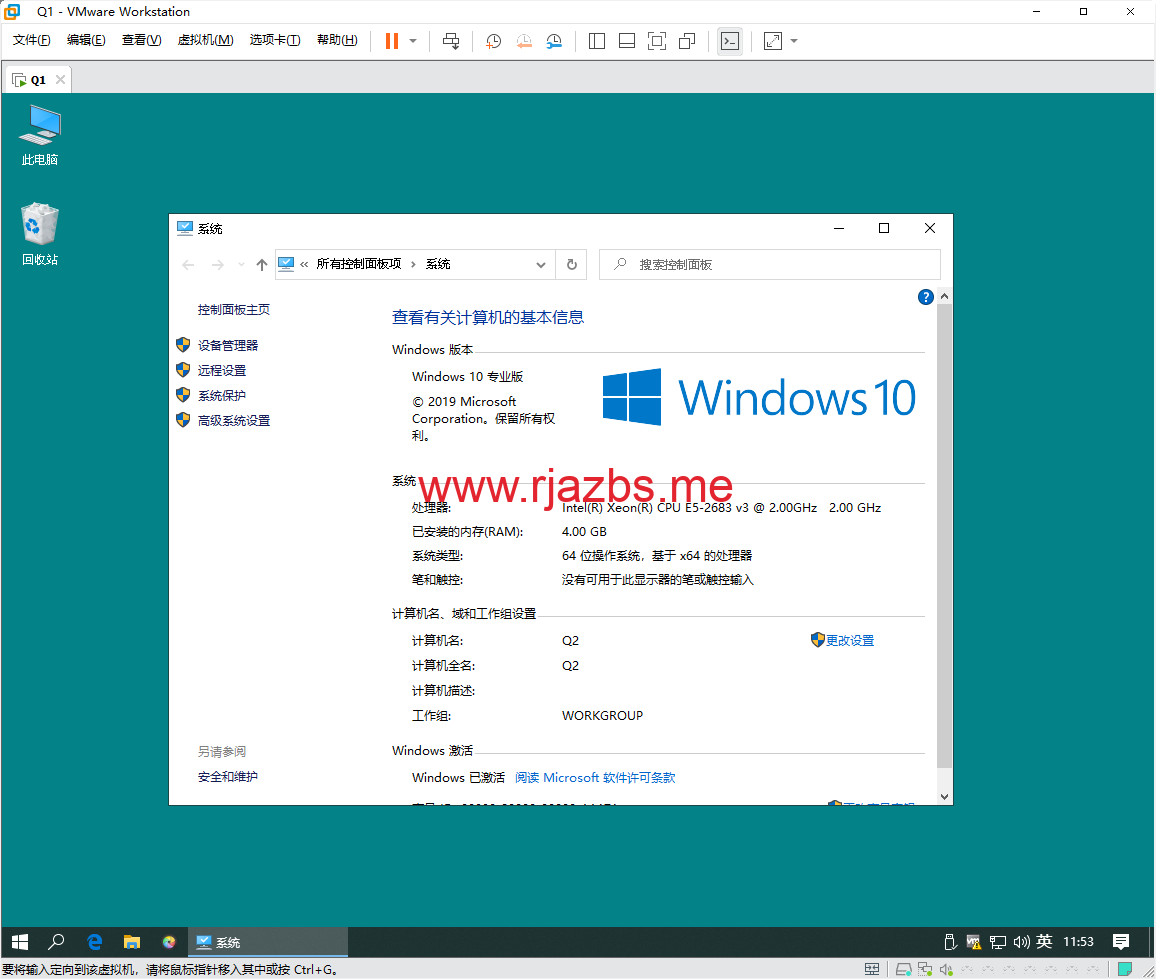Click the scrollbar up arrow in 系统 window
The image size is (1156, 979).
point(944,296)
